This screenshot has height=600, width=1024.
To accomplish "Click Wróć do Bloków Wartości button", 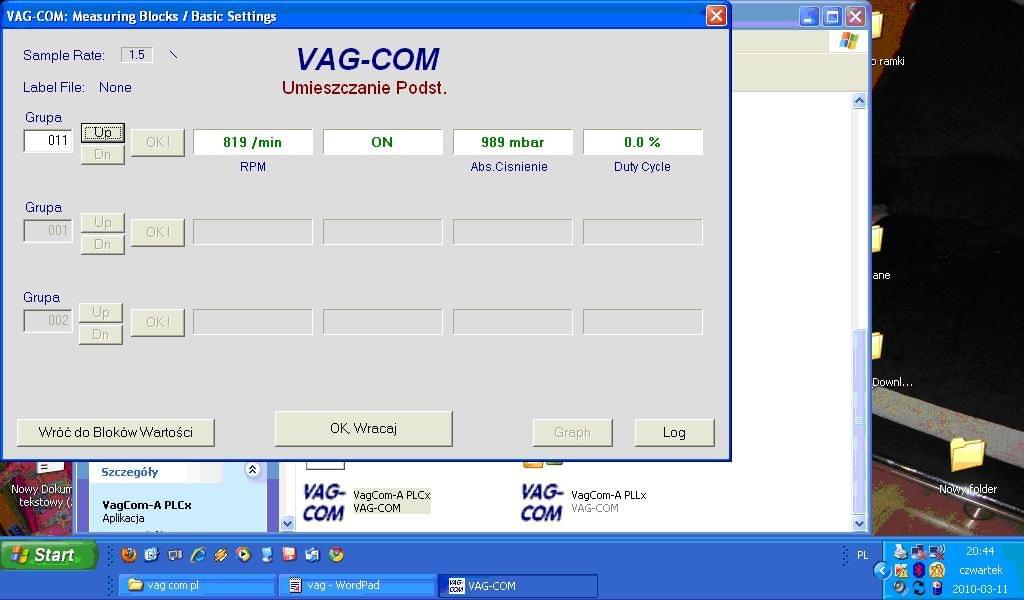I will [116, 432].
